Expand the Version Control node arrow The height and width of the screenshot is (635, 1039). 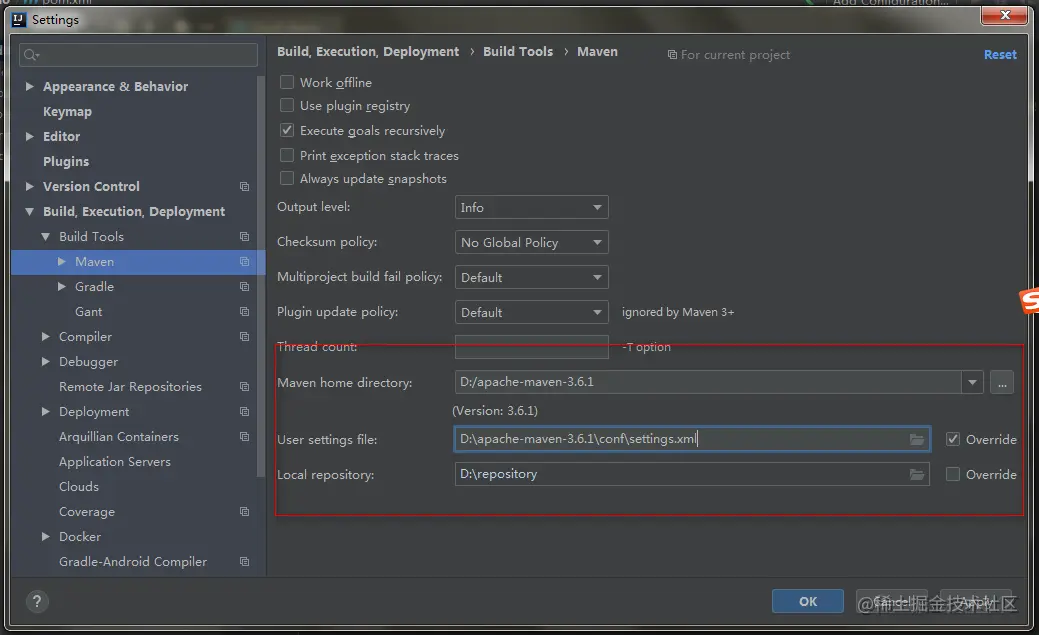(29, 187)
